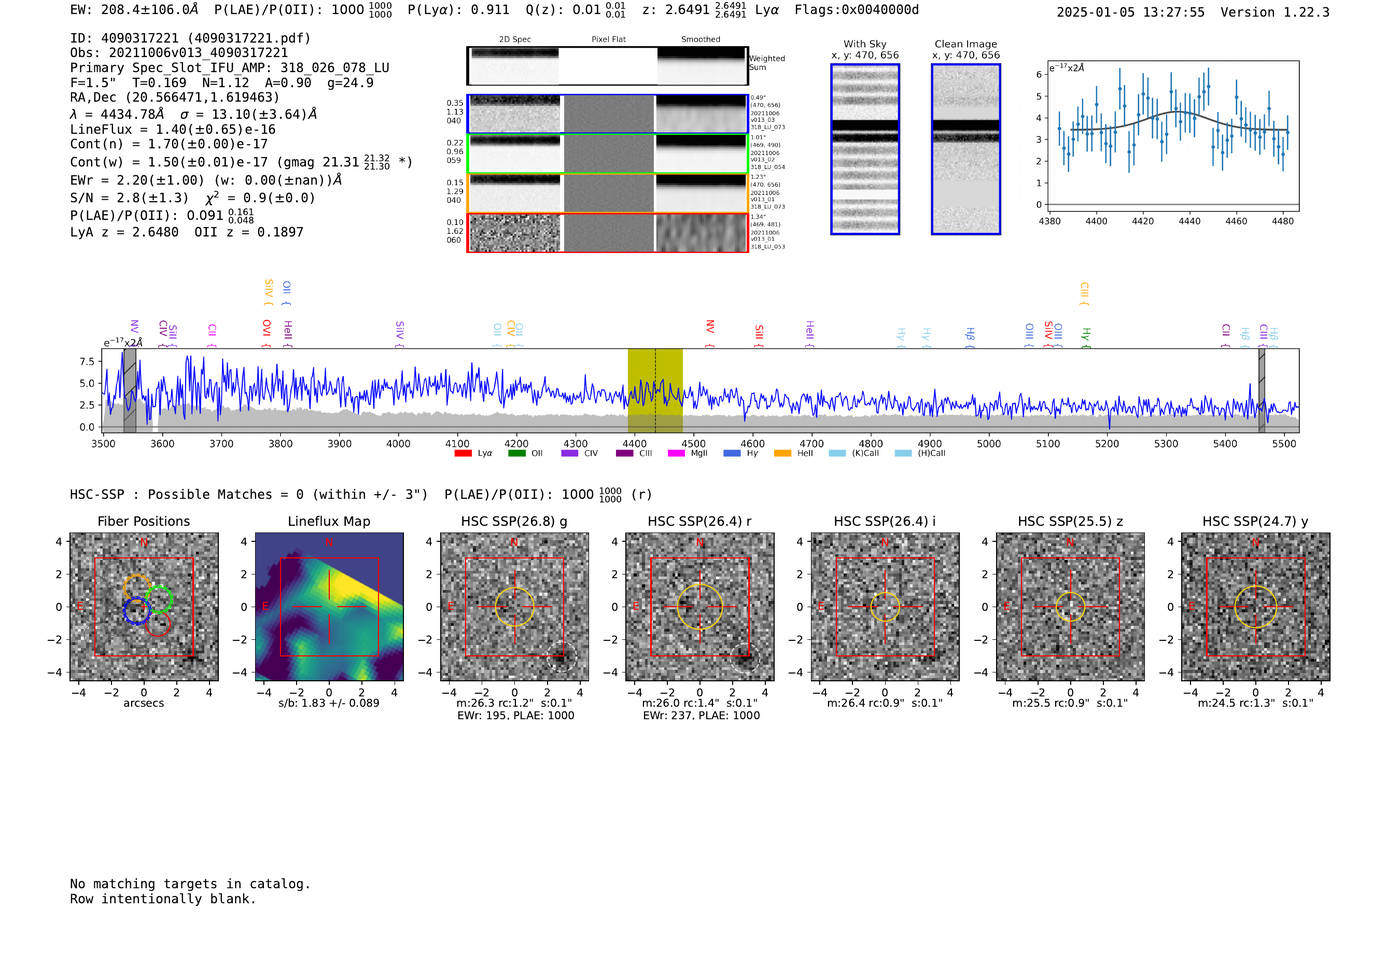Click the 'Flags:0x0040000d' text
The image size is (1400, 953).
[857, 10]
